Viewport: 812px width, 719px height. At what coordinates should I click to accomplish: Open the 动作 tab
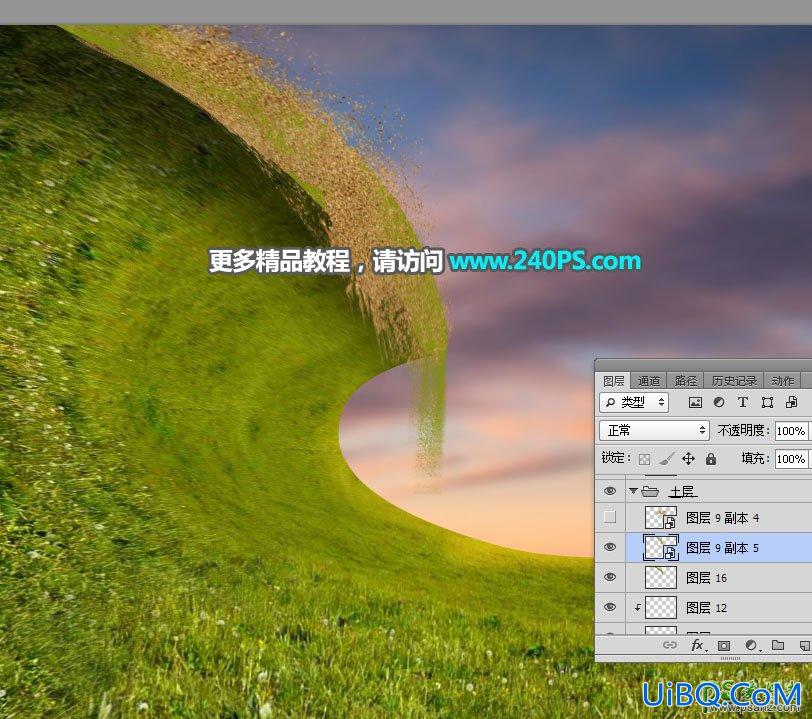point(782,381)
